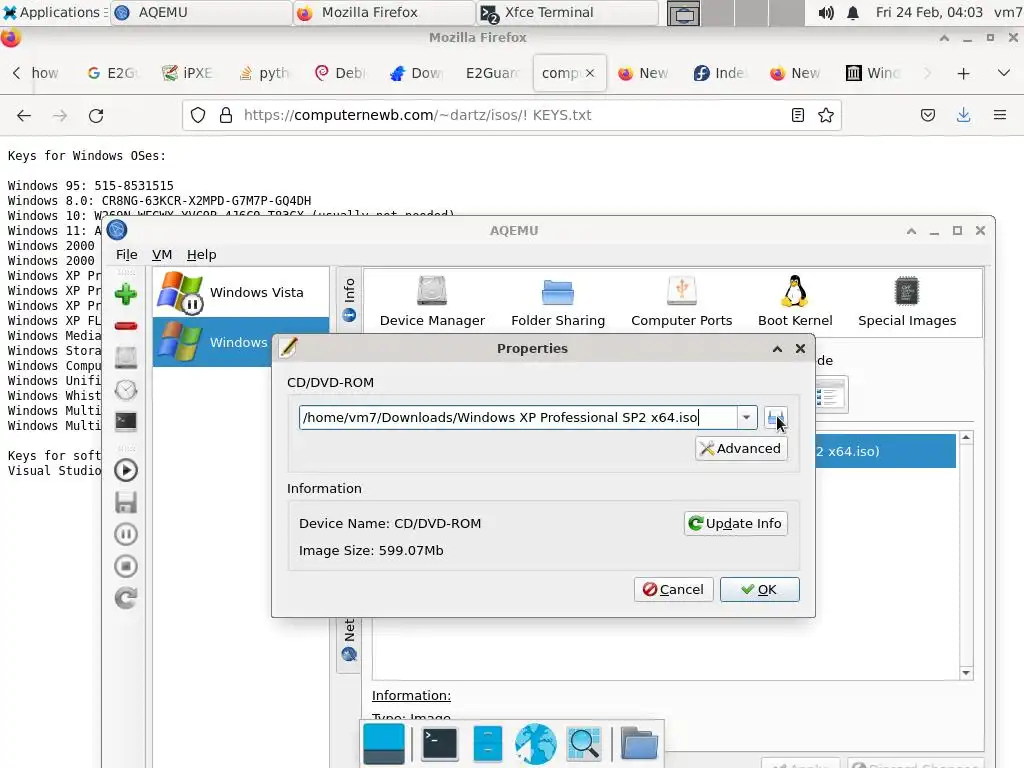
Task: Open AQEMU VM menu
Action: (161, 255)
